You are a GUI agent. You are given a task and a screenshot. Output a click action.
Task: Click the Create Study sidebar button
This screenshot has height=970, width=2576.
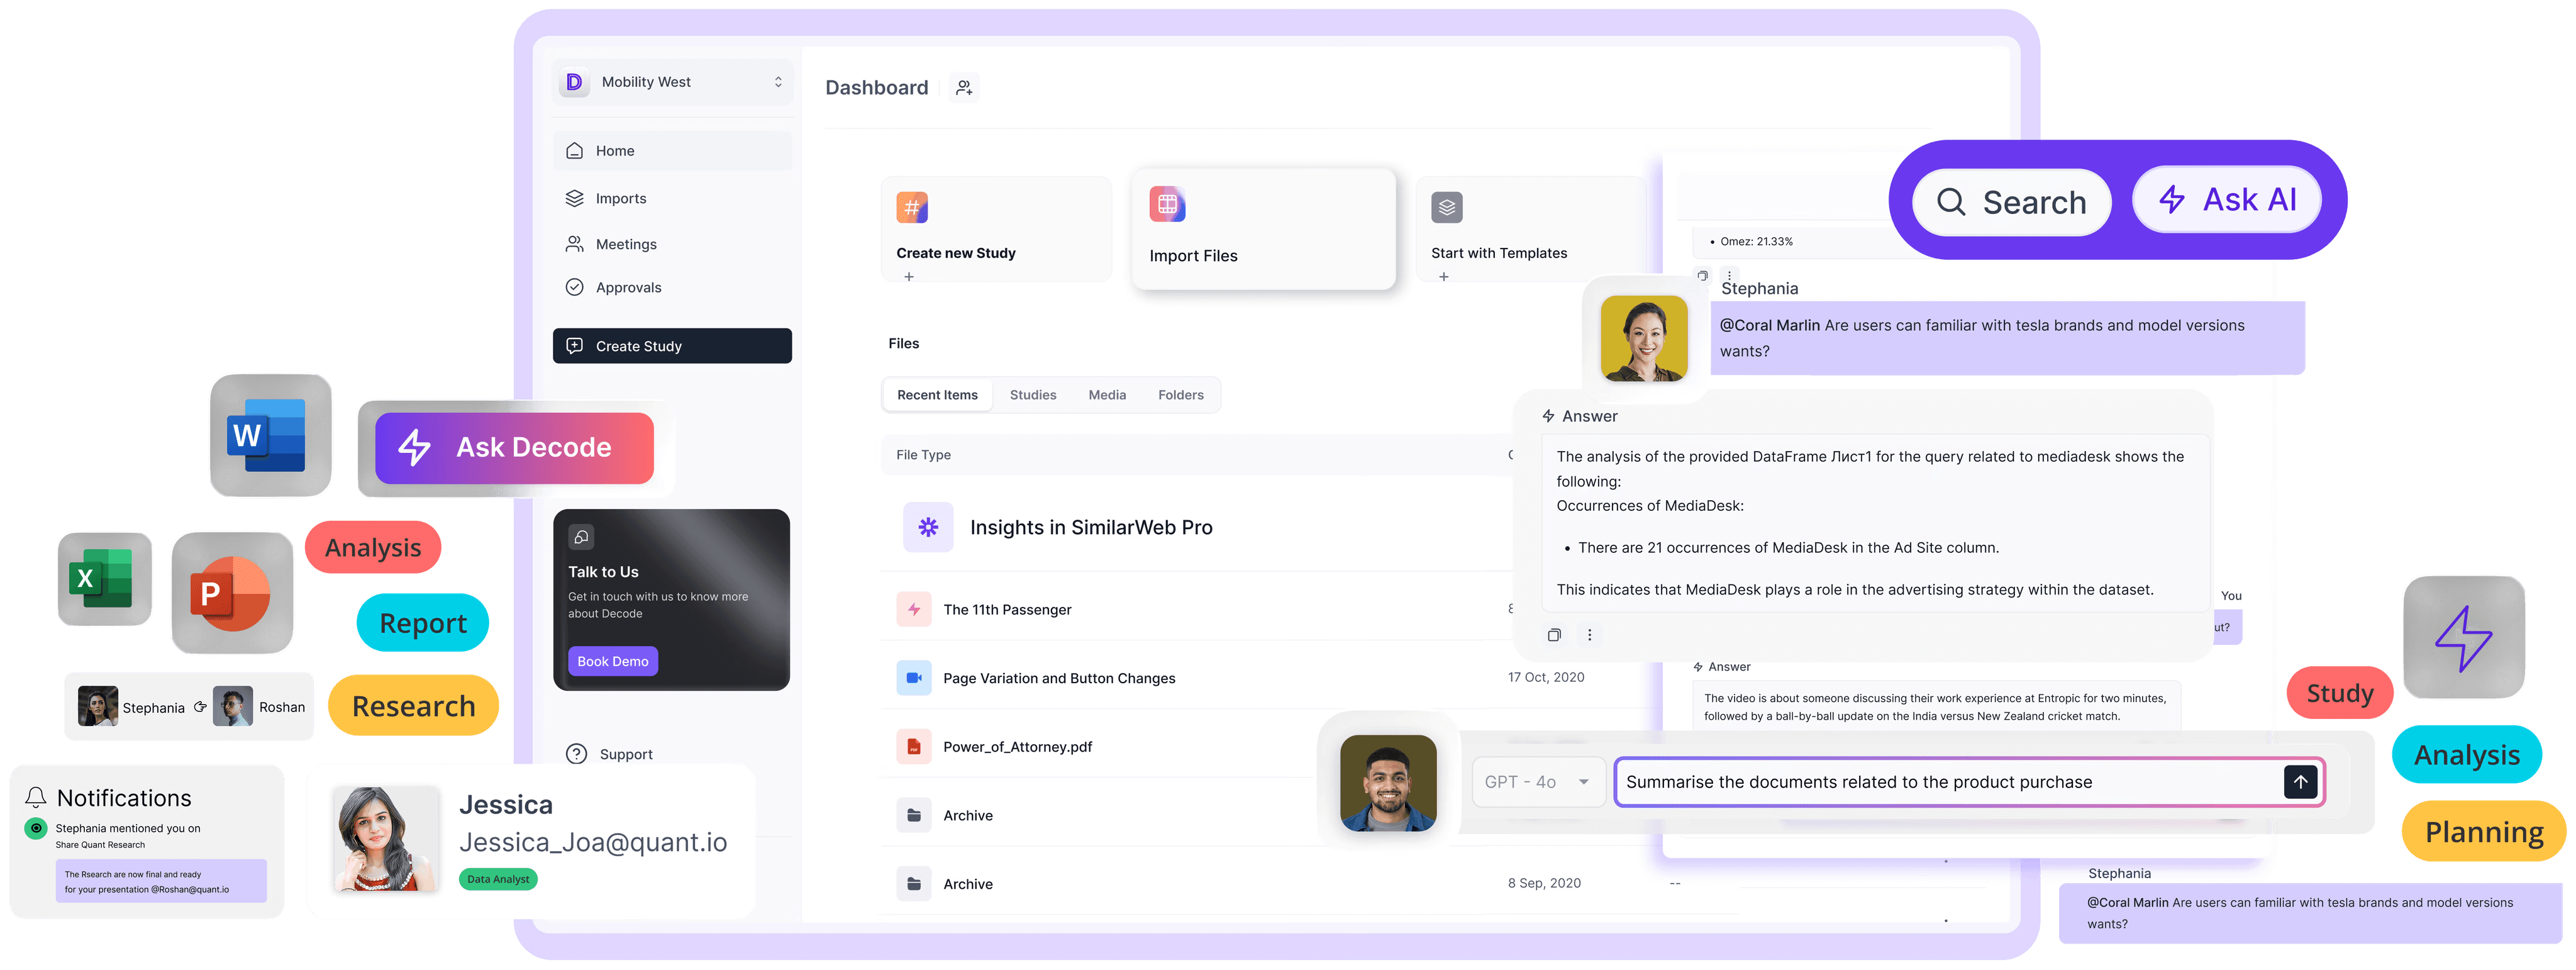(672, 346)
